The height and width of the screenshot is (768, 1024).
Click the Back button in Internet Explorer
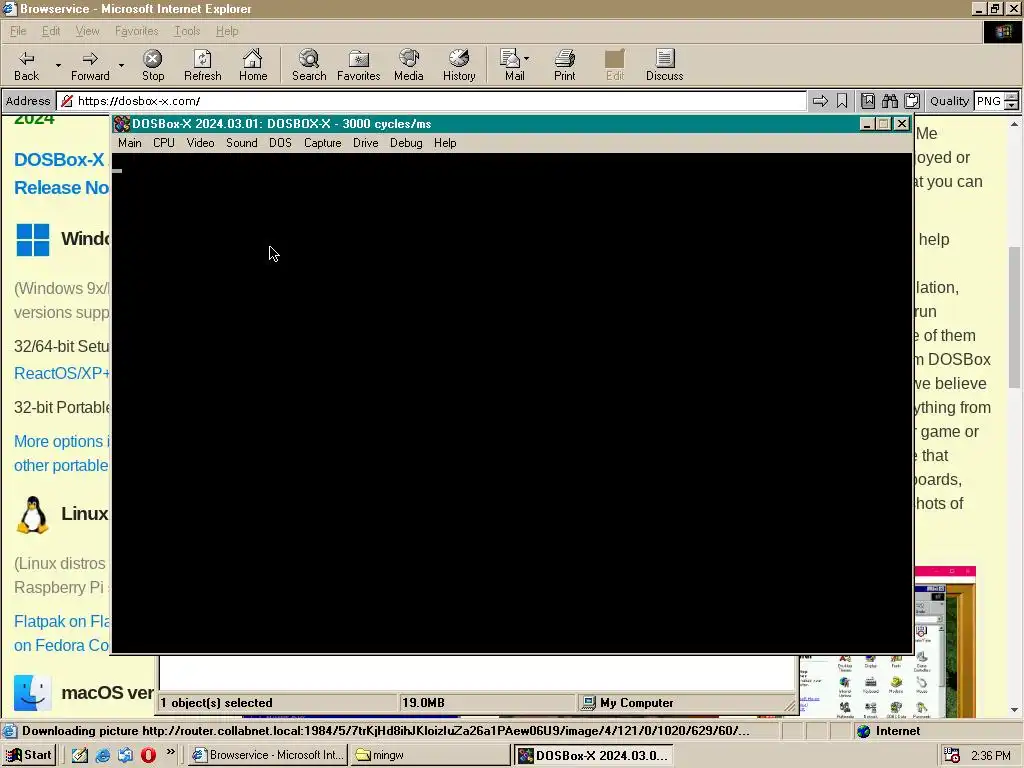click(x=27, y=65)
